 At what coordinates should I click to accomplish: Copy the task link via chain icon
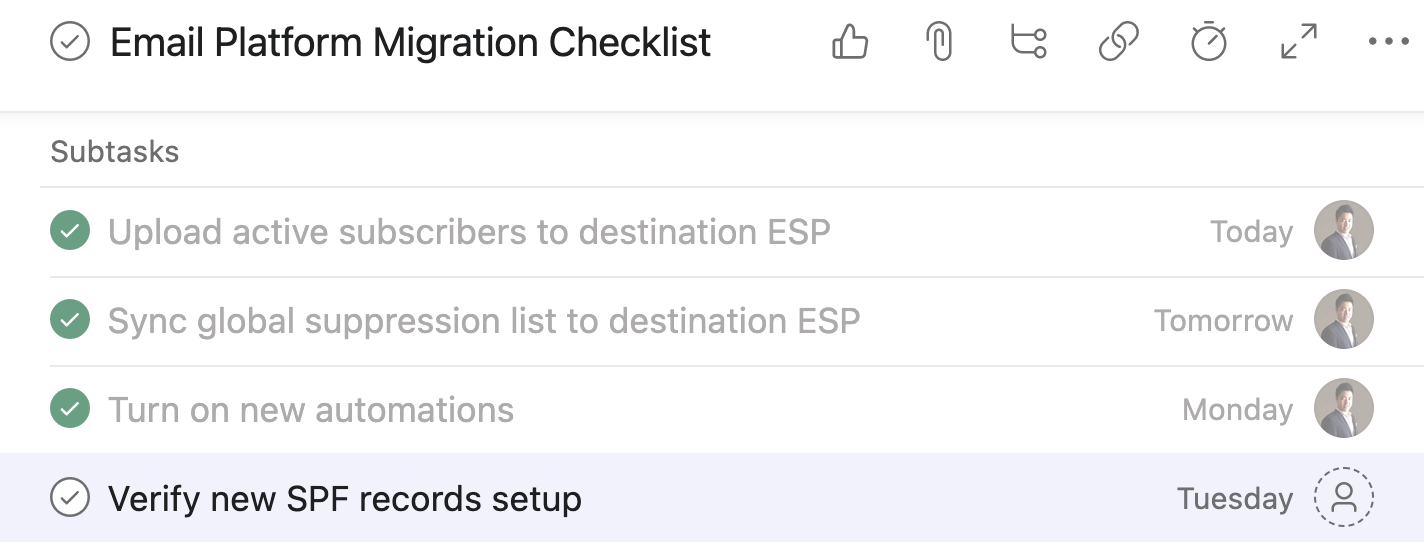click(1118, 43)
